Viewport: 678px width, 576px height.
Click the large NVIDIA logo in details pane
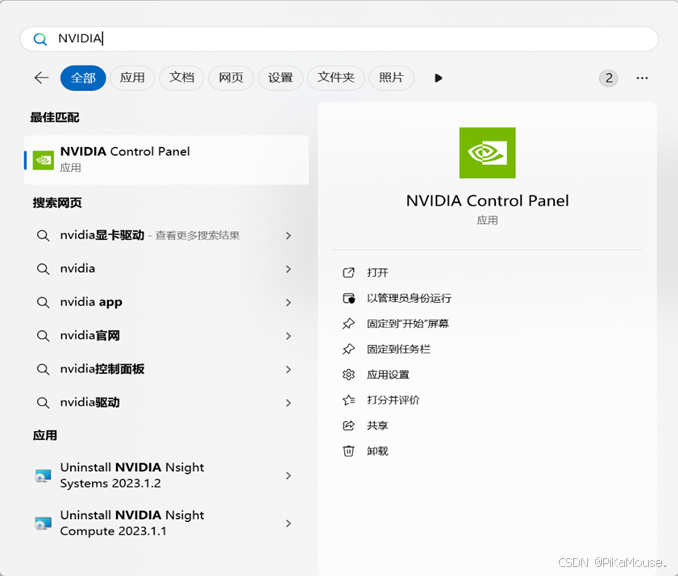point(487,153)
